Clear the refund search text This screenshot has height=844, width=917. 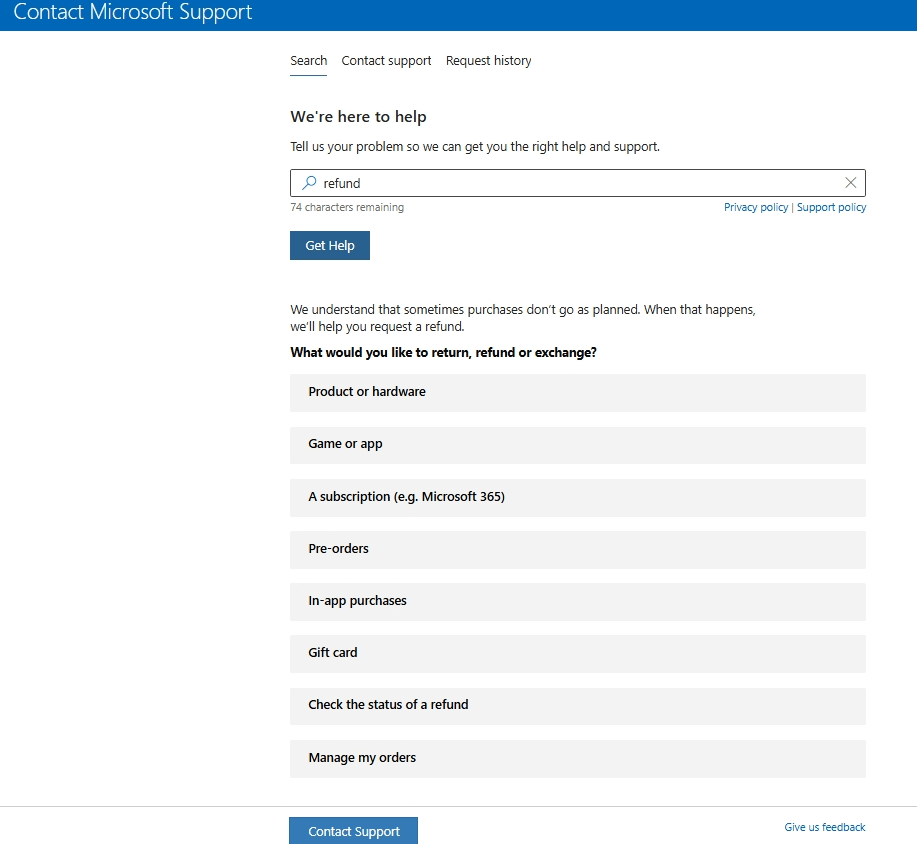850,183
